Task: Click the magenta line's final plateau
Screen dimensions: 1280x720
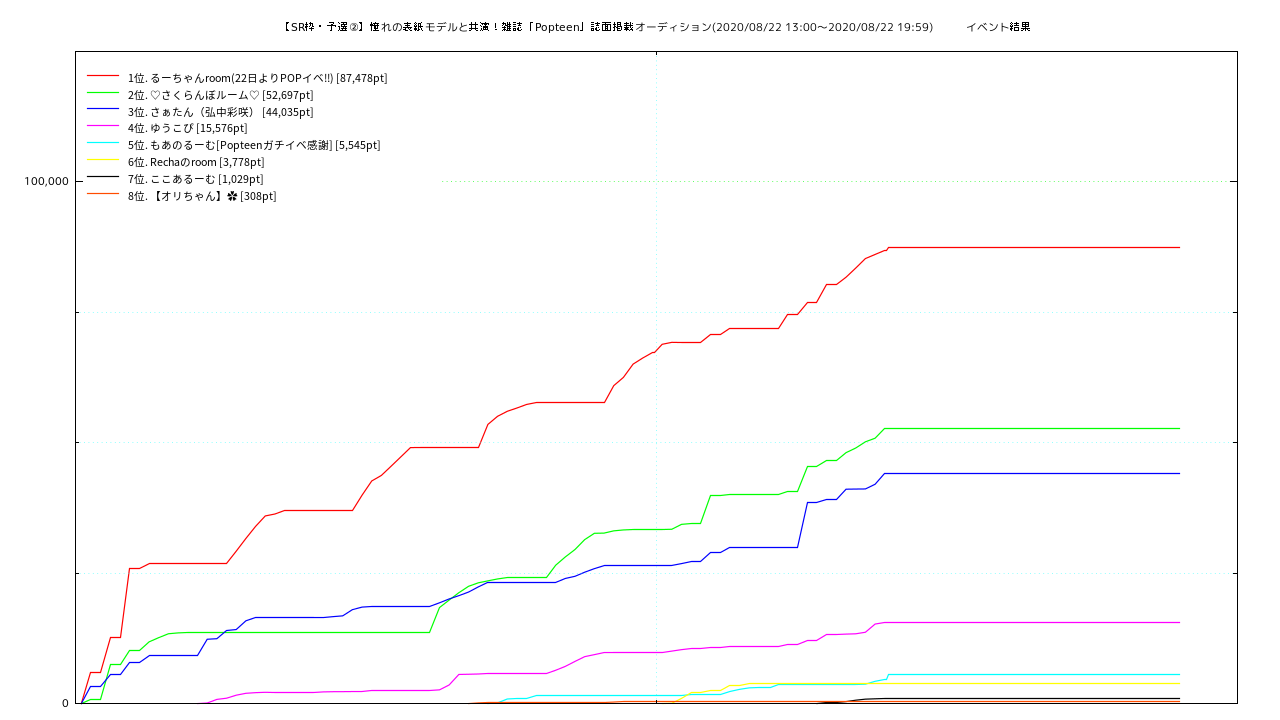Action: pos(1032,622)
